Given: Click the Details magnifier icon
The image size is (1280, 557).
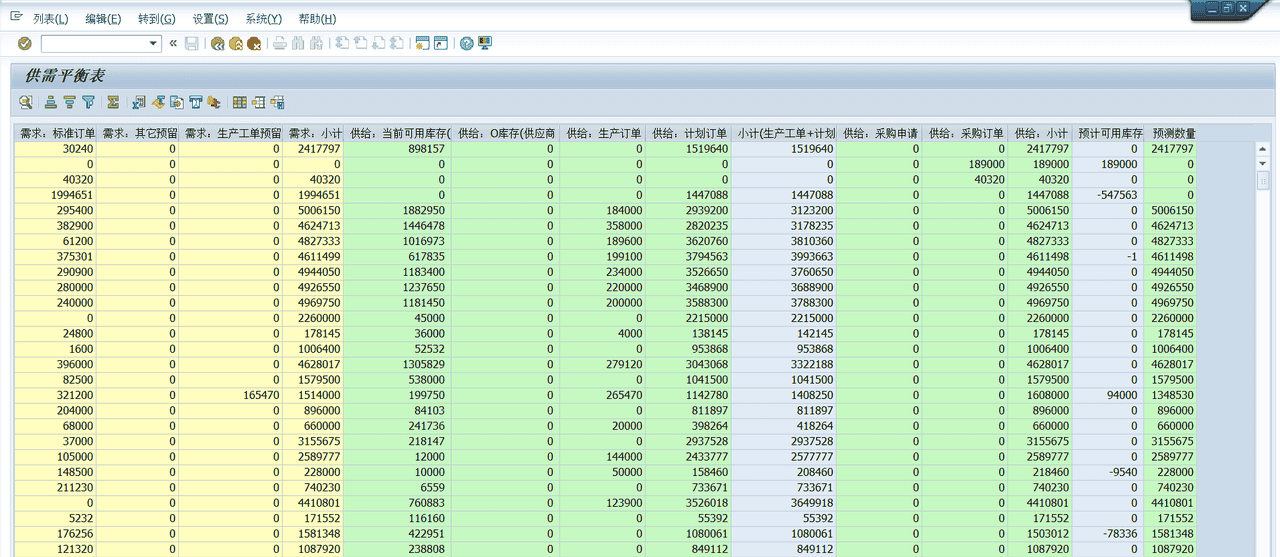Looking at the screenshot, I should 25,102.
